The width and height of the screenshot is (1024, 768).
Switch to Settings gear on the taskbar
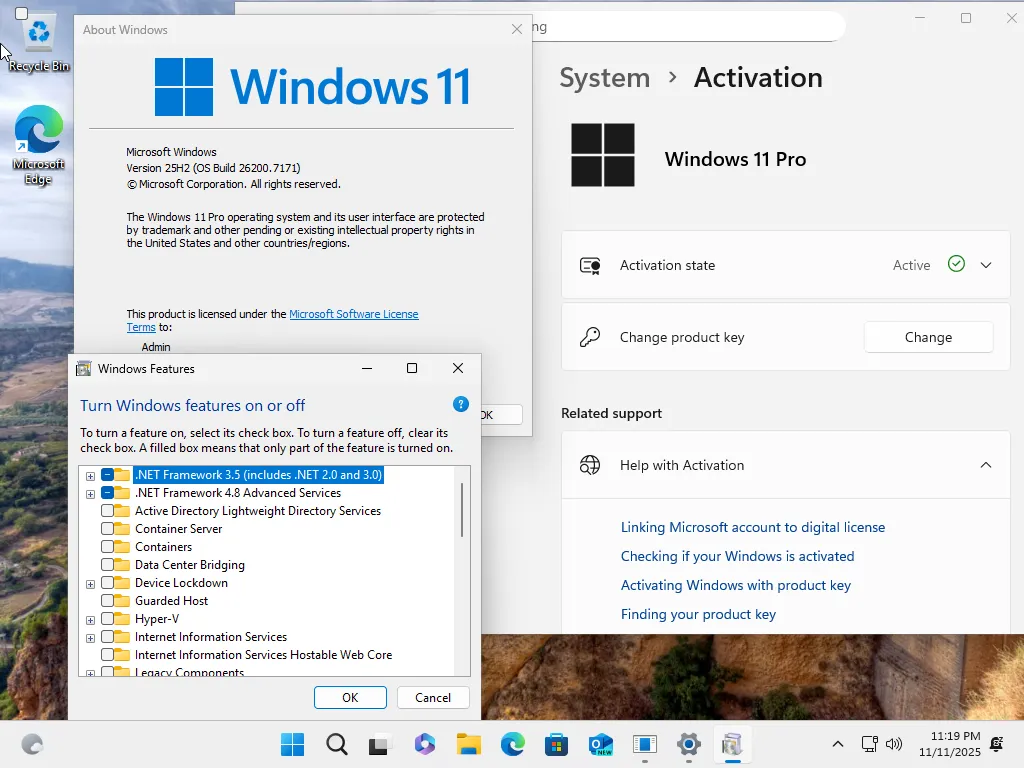(x=689, y=744)
